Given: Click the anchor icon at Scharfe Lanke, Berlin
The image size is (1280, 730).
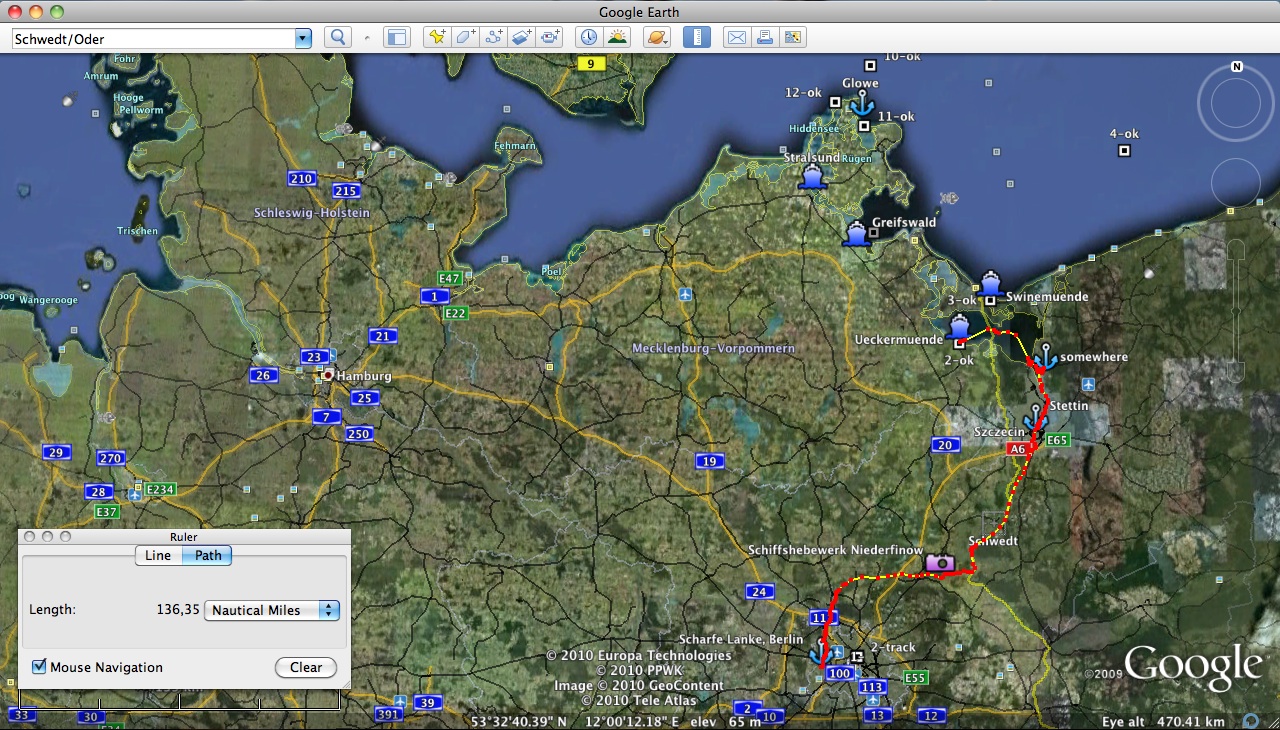Looking at the screenshot, I should point(821,652).
